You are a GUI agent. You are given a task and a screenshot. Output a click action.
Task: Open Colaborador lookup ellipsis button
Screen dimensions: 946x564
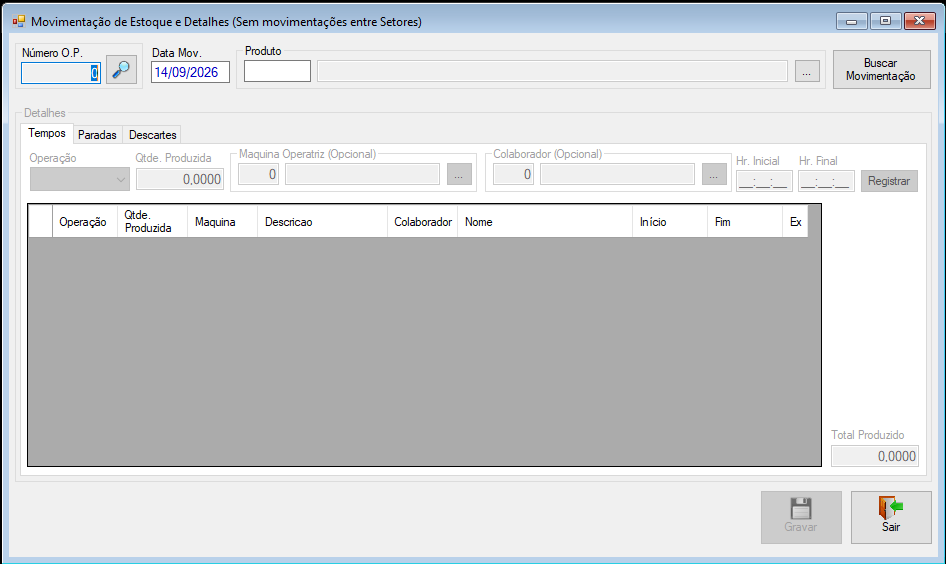click(x=714, y=174)
